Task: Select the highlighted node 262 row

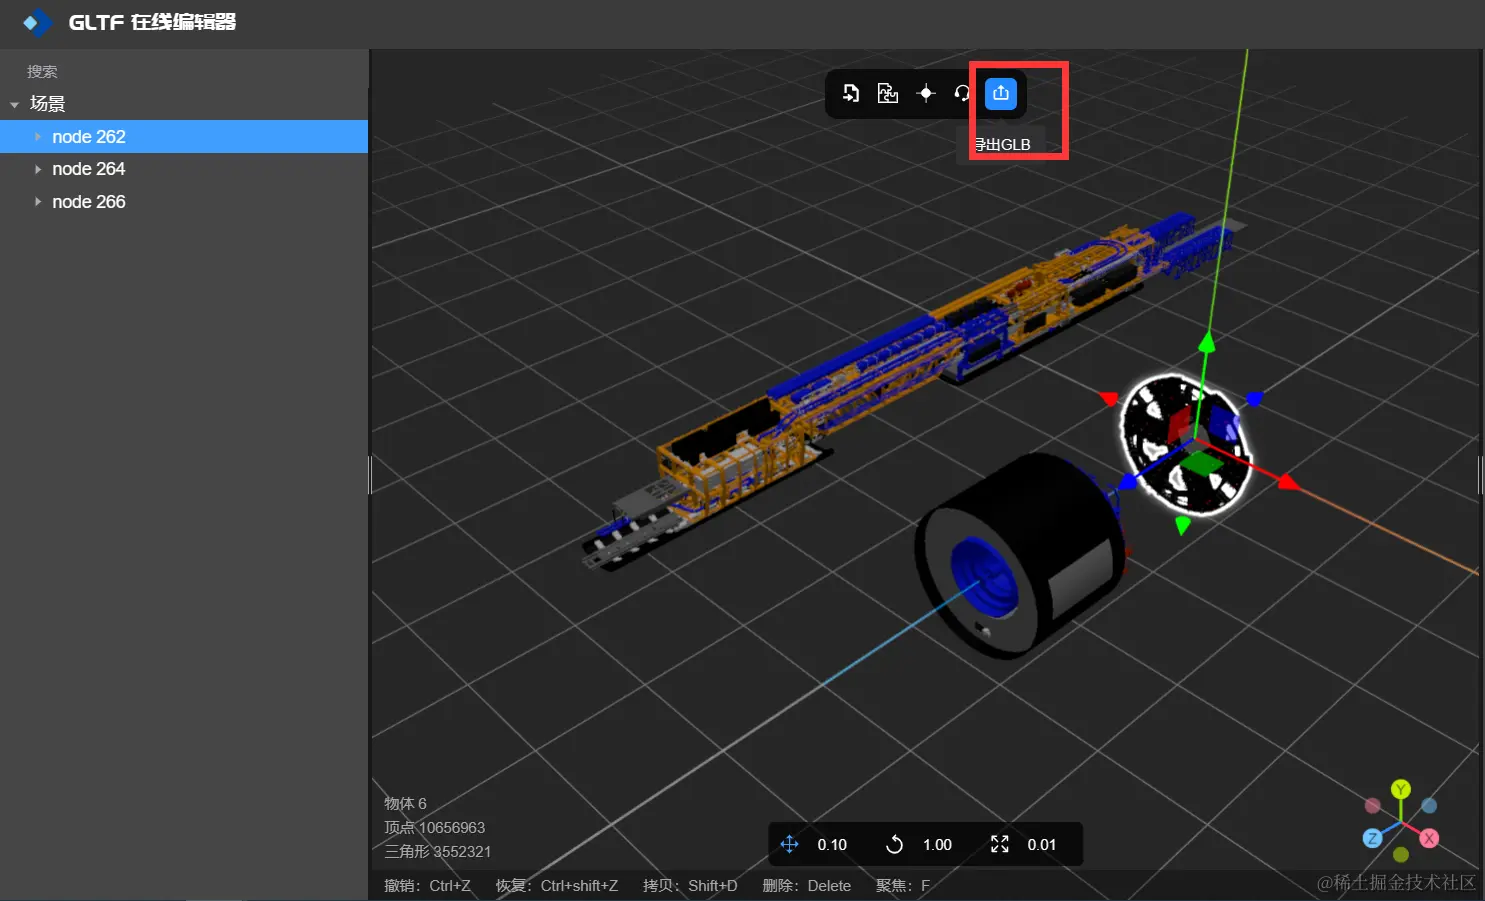Action: click(x=184, y=137)
